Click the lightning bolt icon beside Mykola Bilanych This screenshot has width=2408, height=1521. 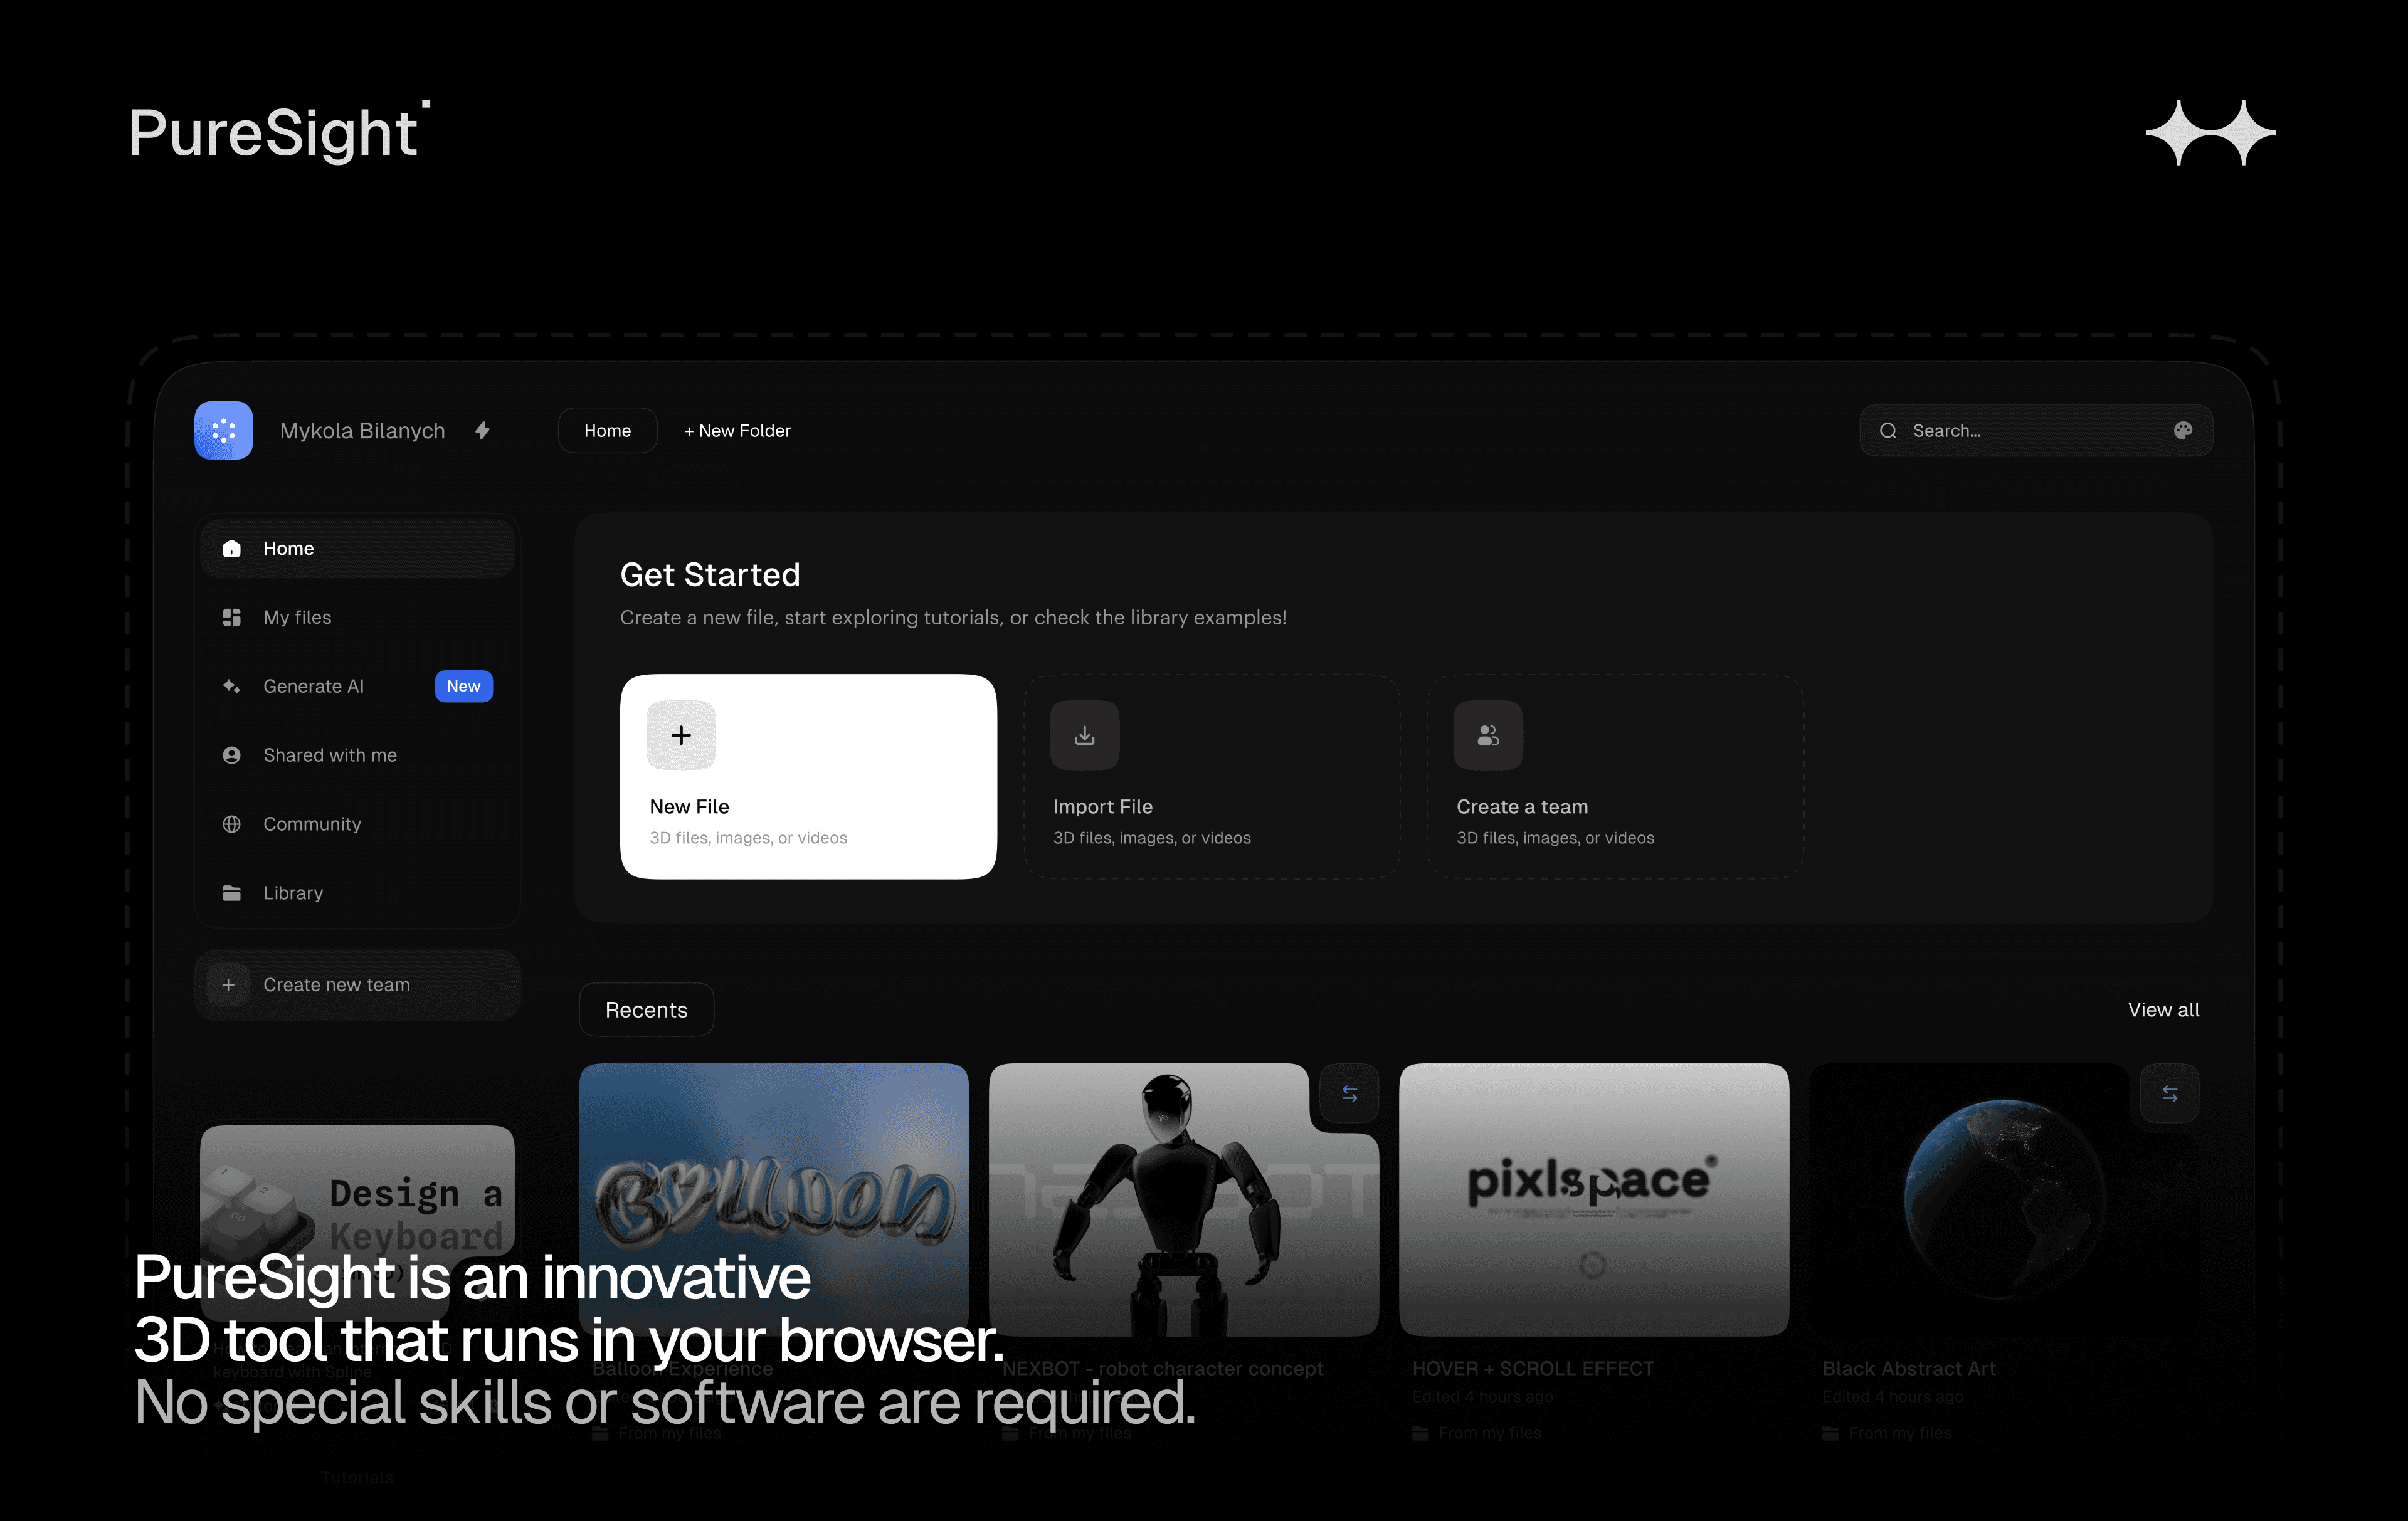[483, 430]
